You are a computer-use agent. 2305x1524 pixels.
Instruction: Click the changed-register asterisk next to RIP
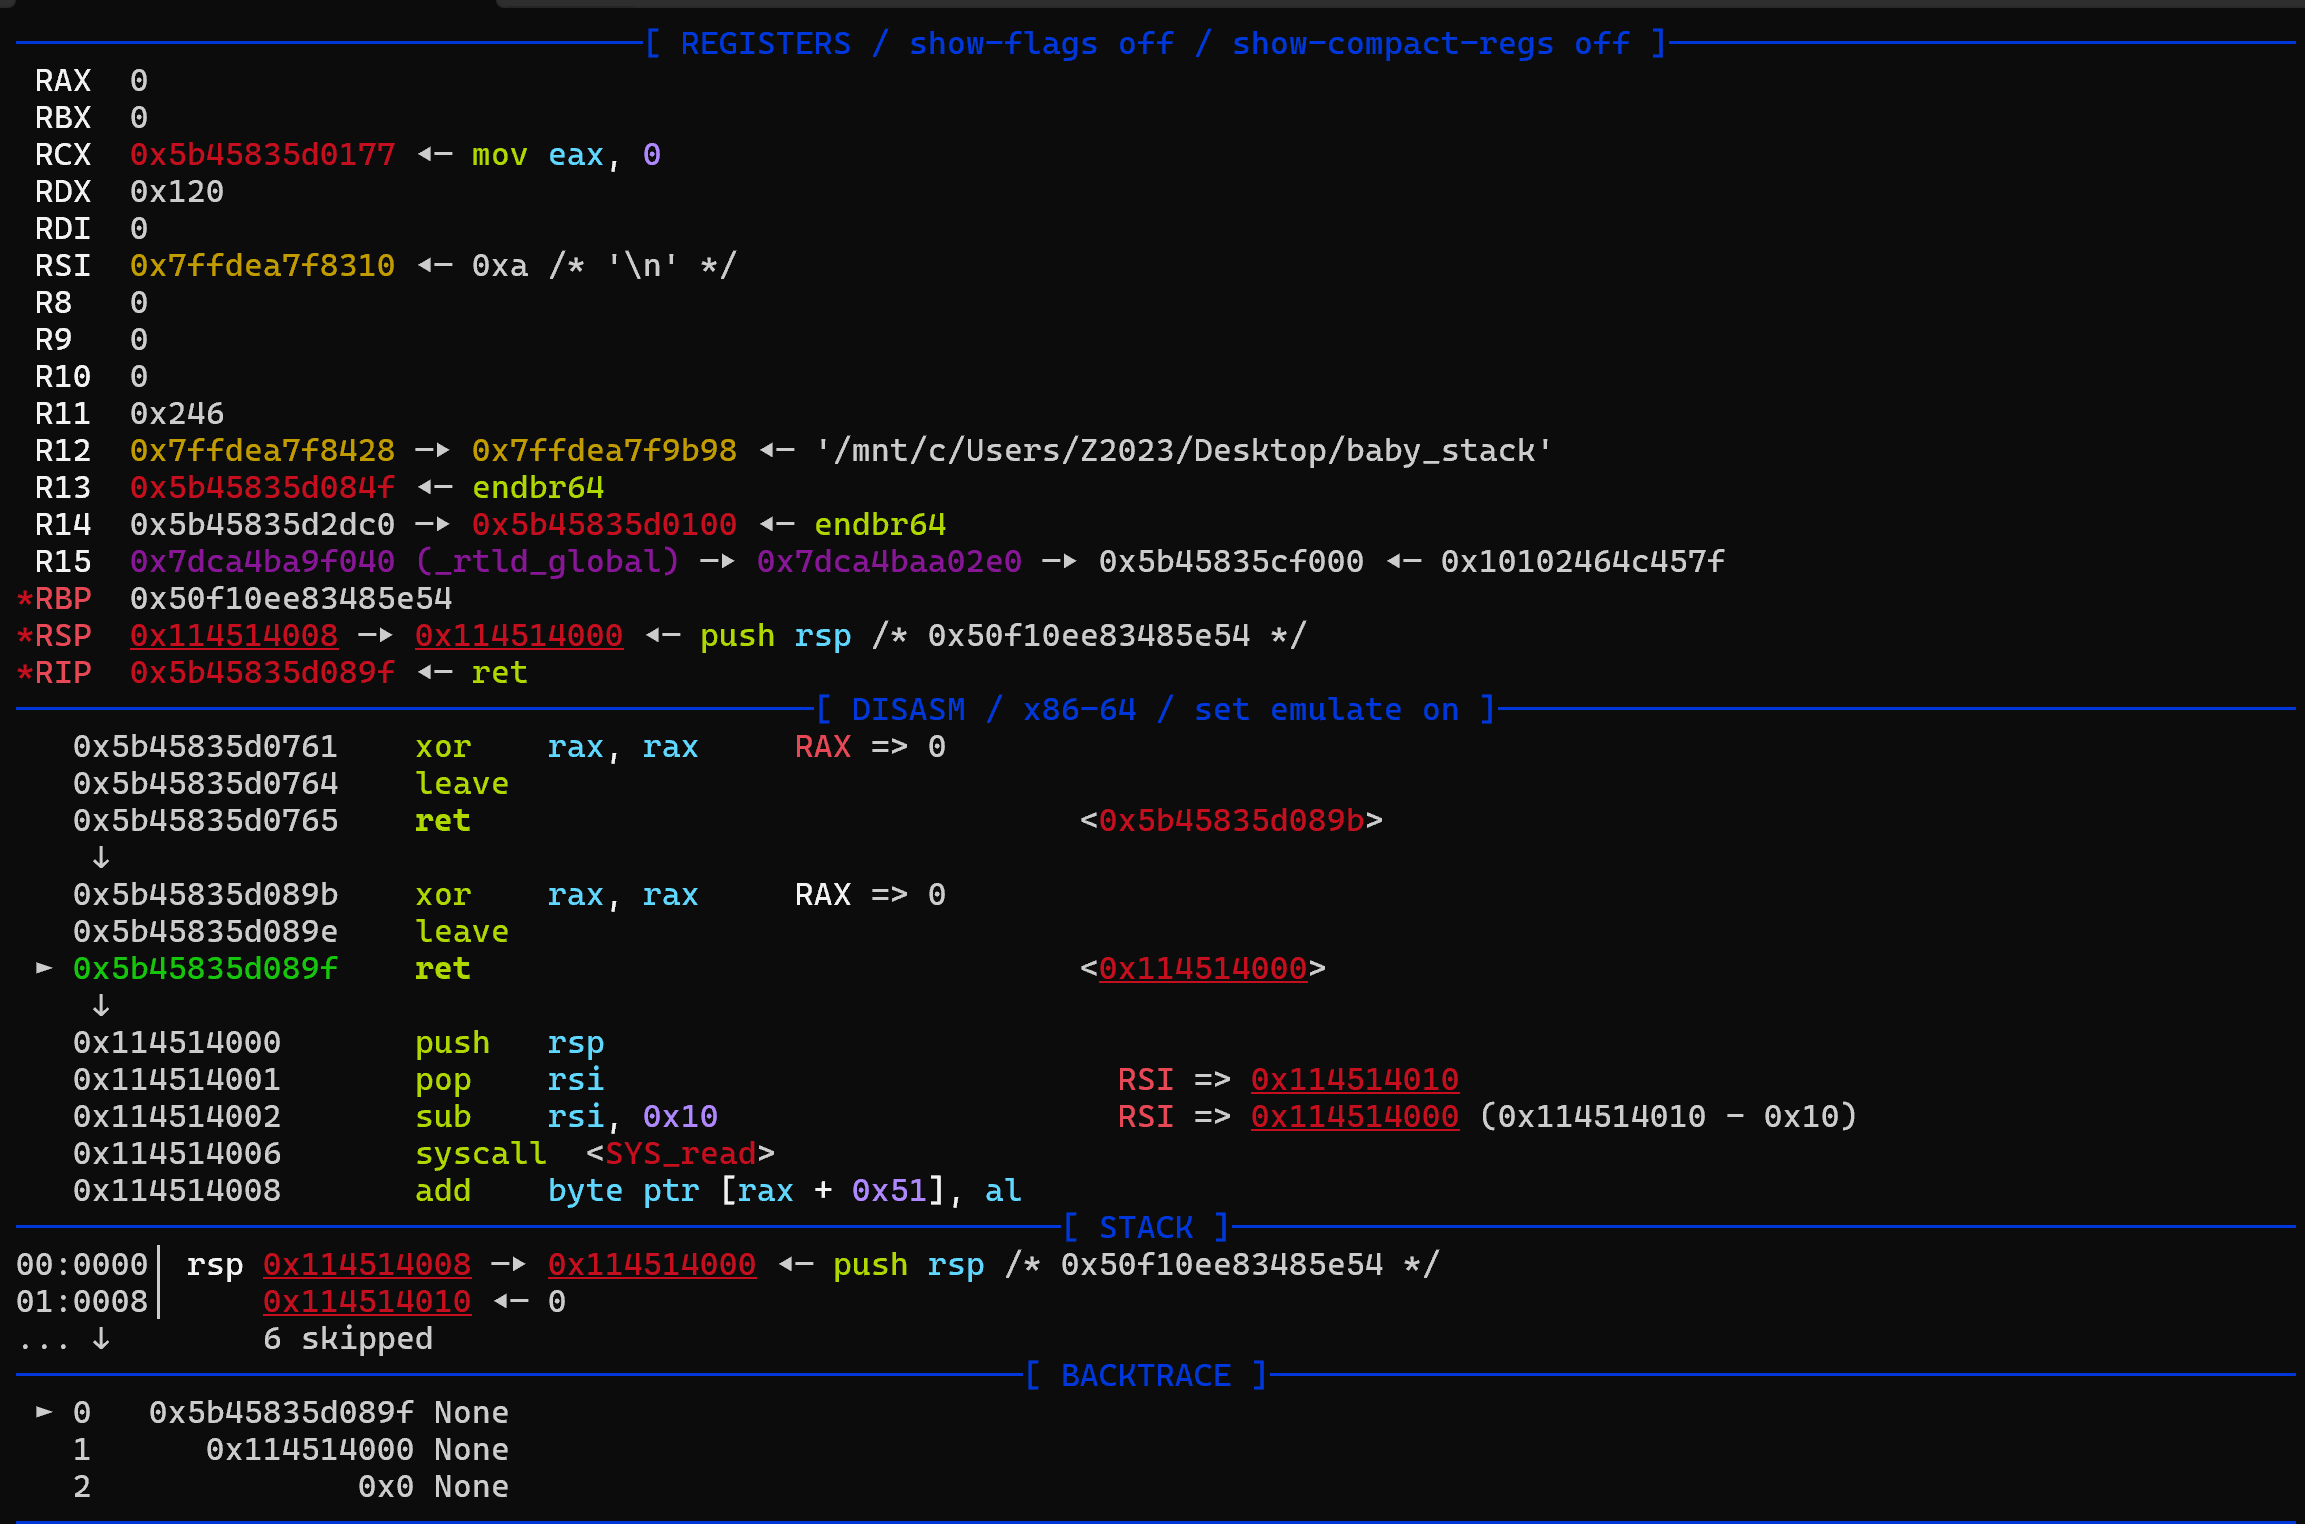(25, 673)
